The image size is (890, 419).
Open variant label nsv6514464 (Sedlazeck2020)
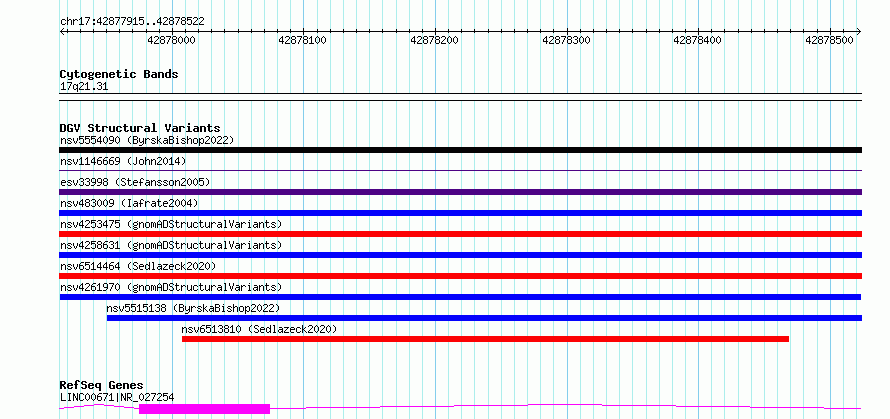pos(138,266)
